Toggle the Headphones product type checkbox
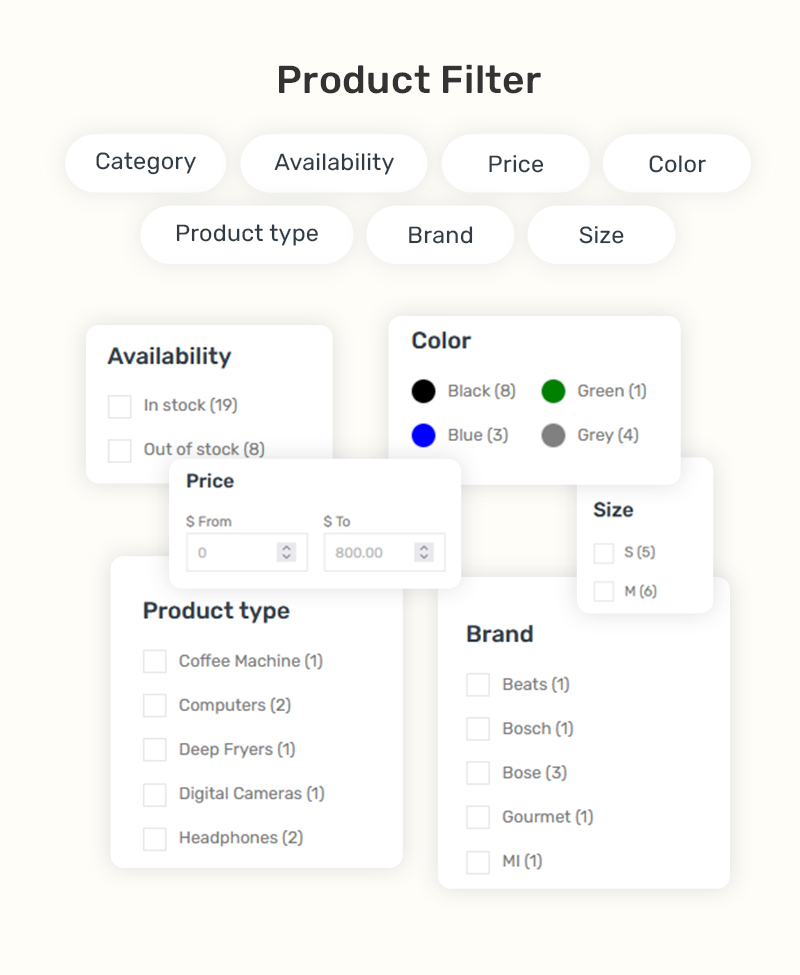The width and height of the screenshot is (800, 975). click(155, 838)
